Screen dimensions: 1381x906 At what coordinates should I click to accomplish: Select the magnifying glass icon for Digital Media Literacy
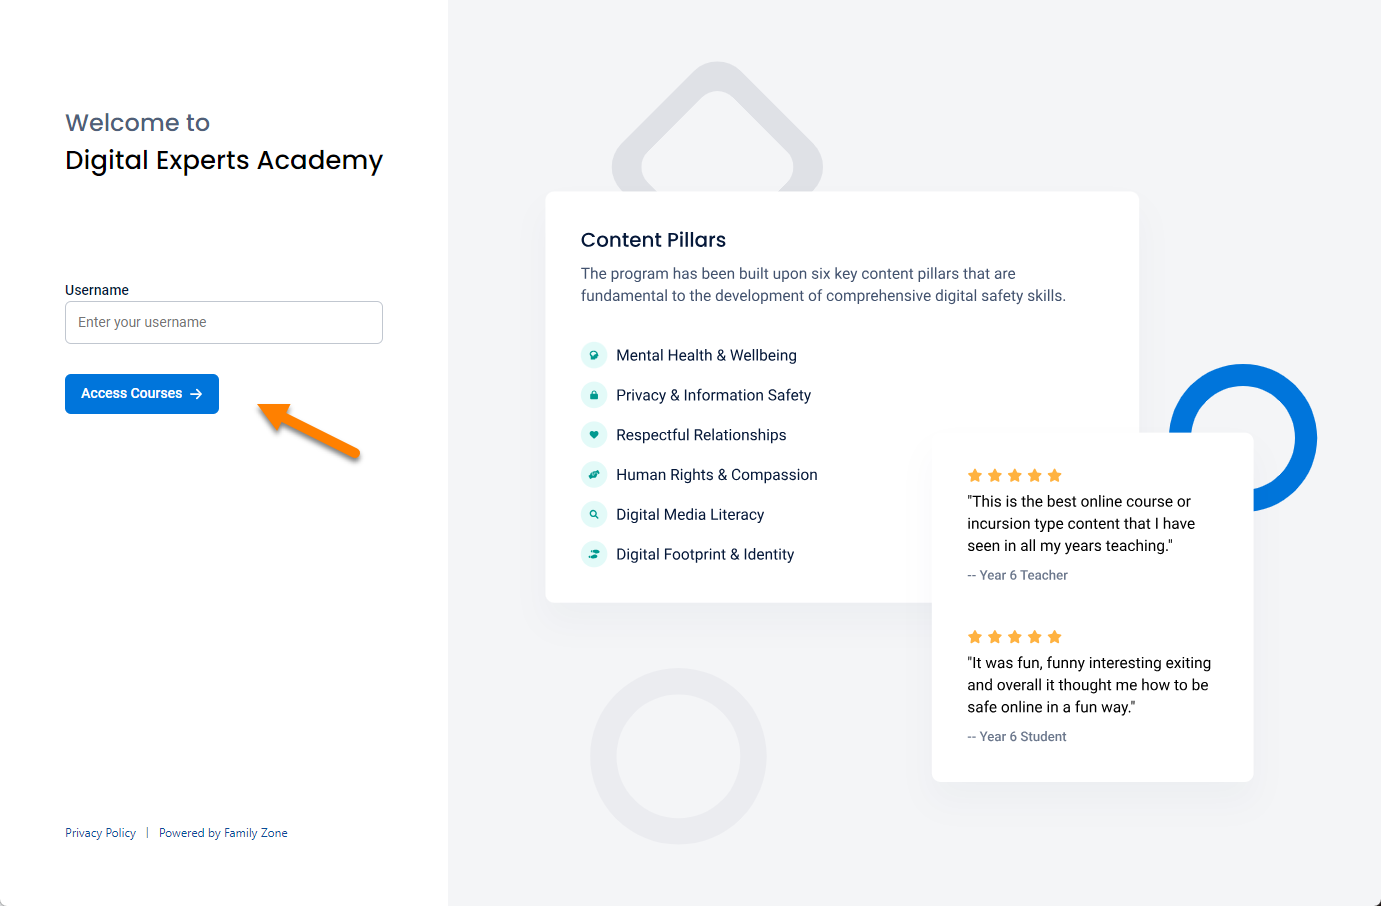pos(594,514)
